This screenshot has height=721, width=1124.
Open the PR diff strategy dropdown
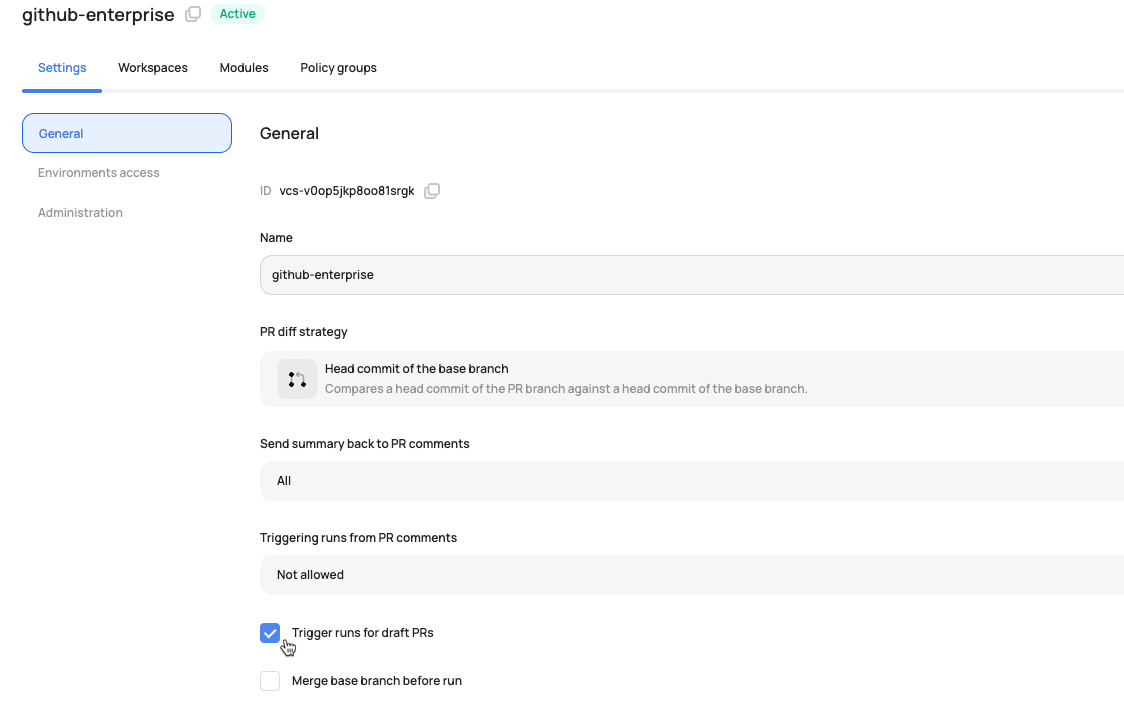(x=692, y=379)
